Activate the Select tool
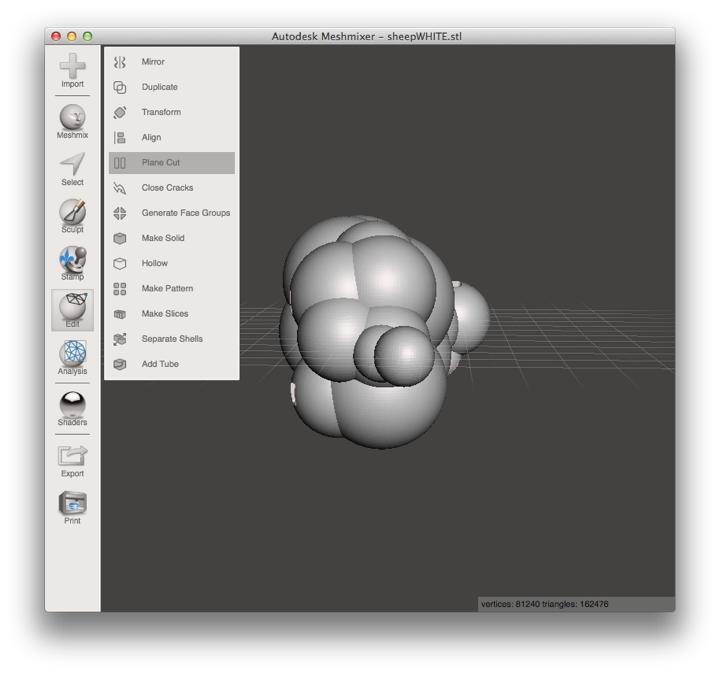 [x=72, y=168]
